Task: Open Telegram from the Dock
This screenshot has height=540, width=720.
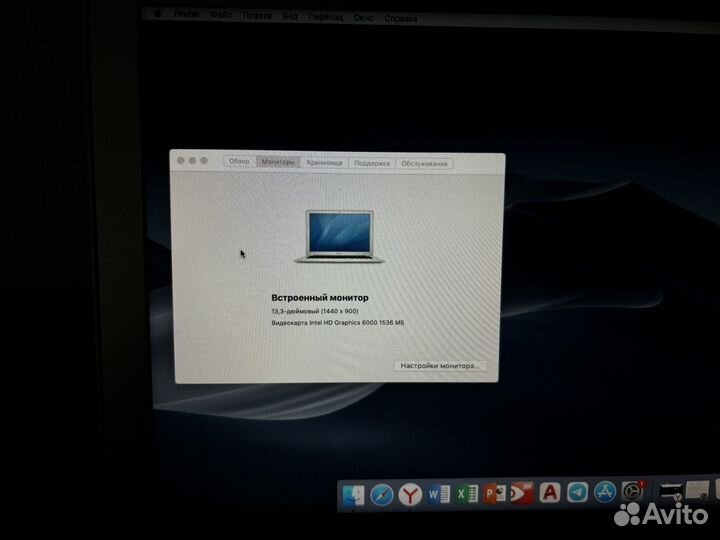Action: [577, 492]
